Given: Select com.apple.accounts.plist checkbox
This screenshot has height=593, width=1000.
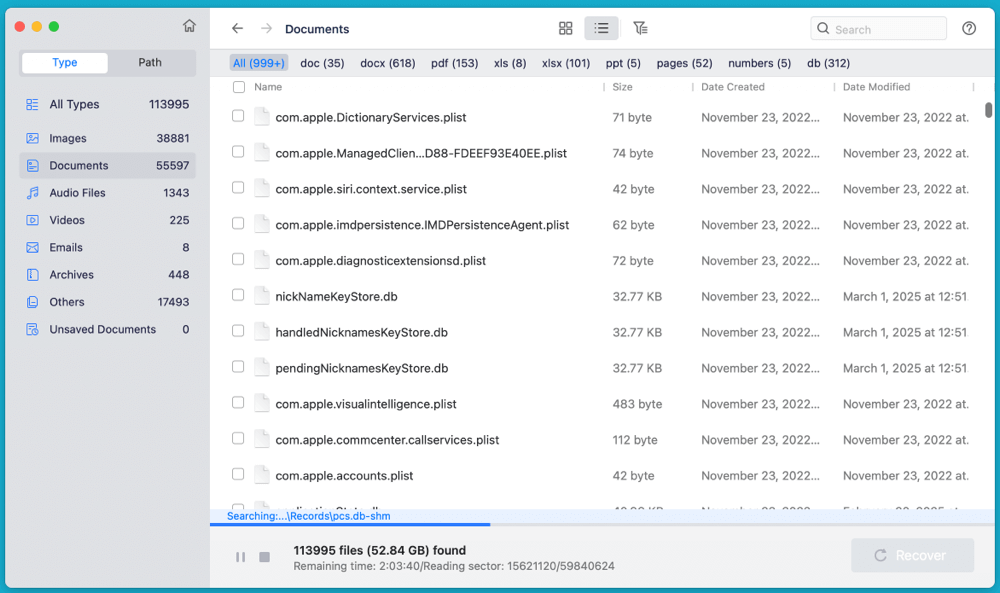Looking at the screenshot, I should click(x=238, y=475).
